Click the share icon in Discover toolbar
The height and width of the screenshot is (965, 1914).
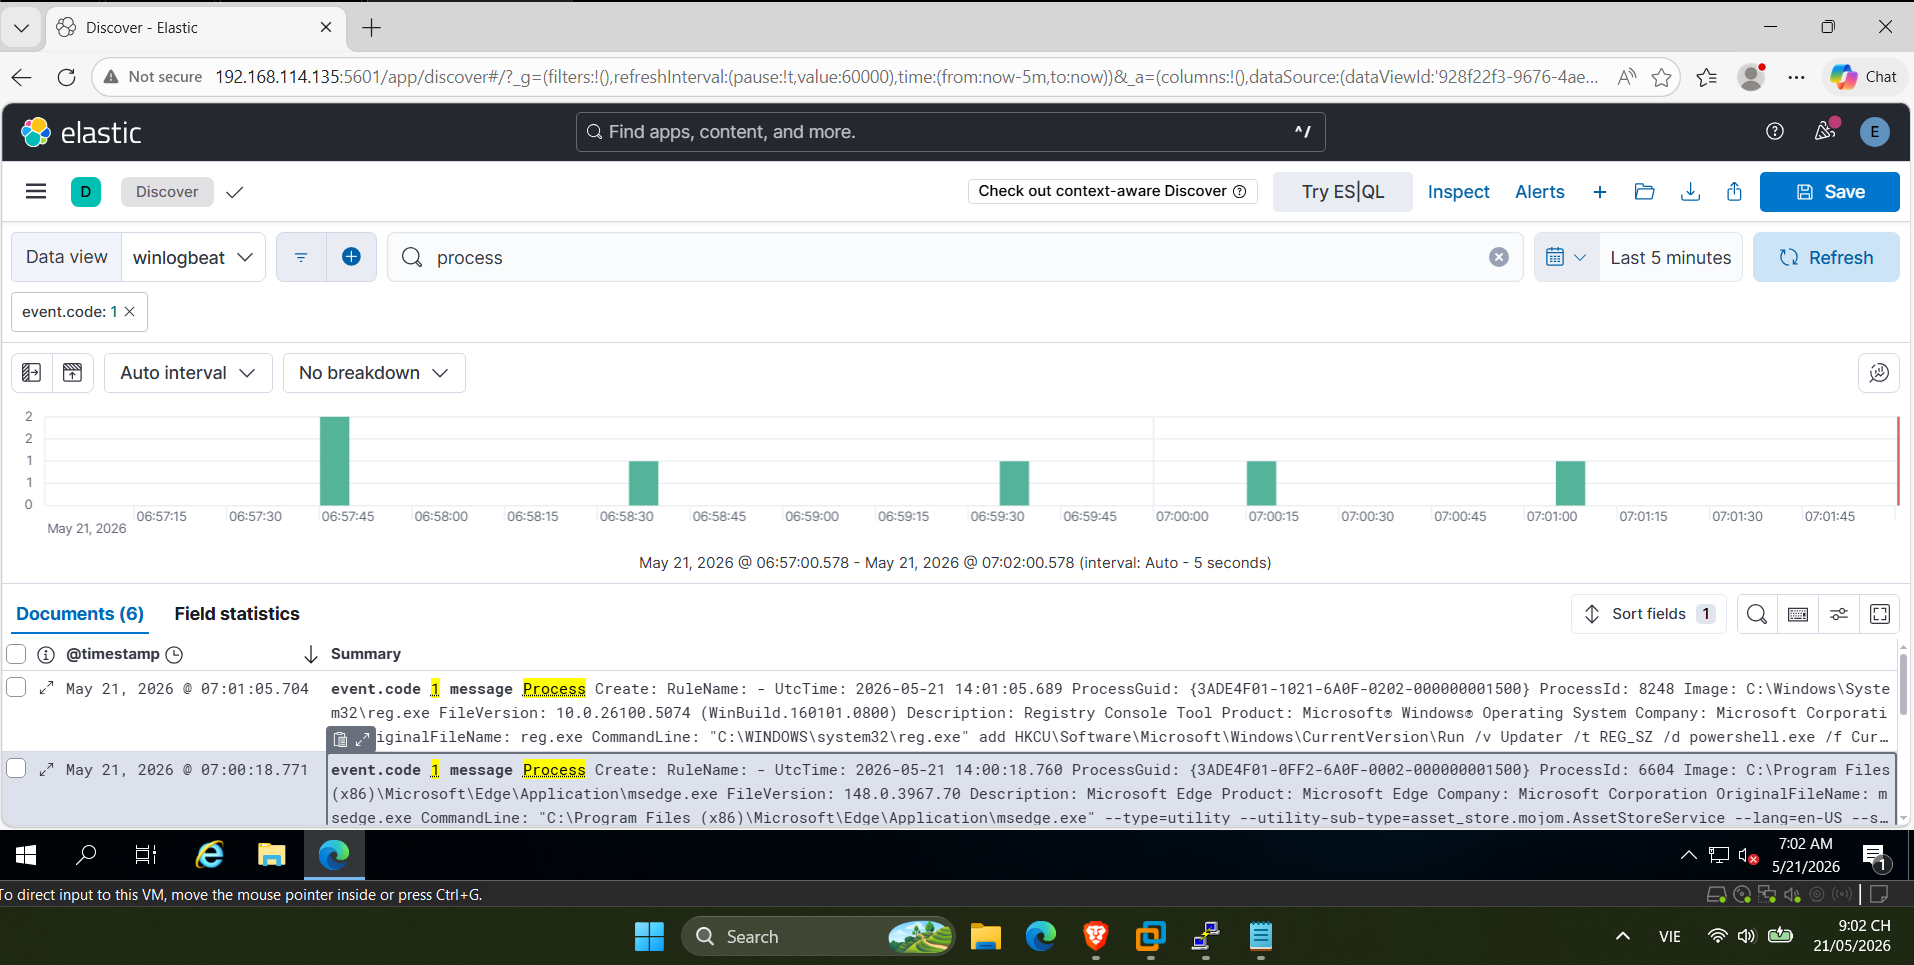1734,192
